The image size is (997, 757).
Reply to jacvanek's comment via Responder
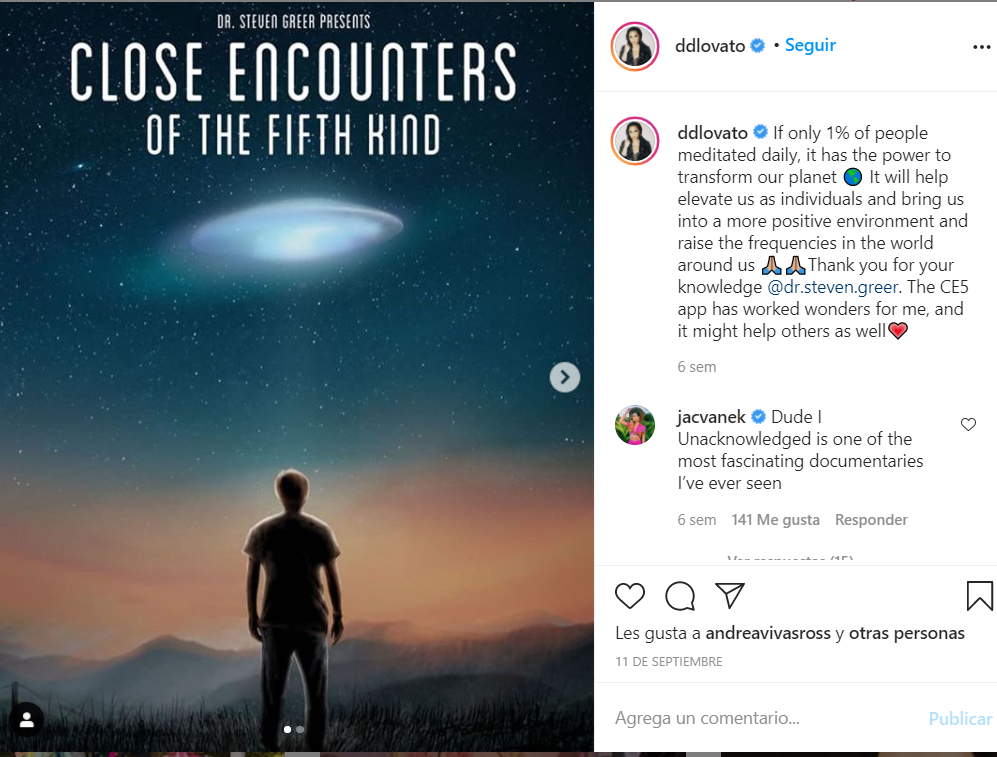(870, 519)
